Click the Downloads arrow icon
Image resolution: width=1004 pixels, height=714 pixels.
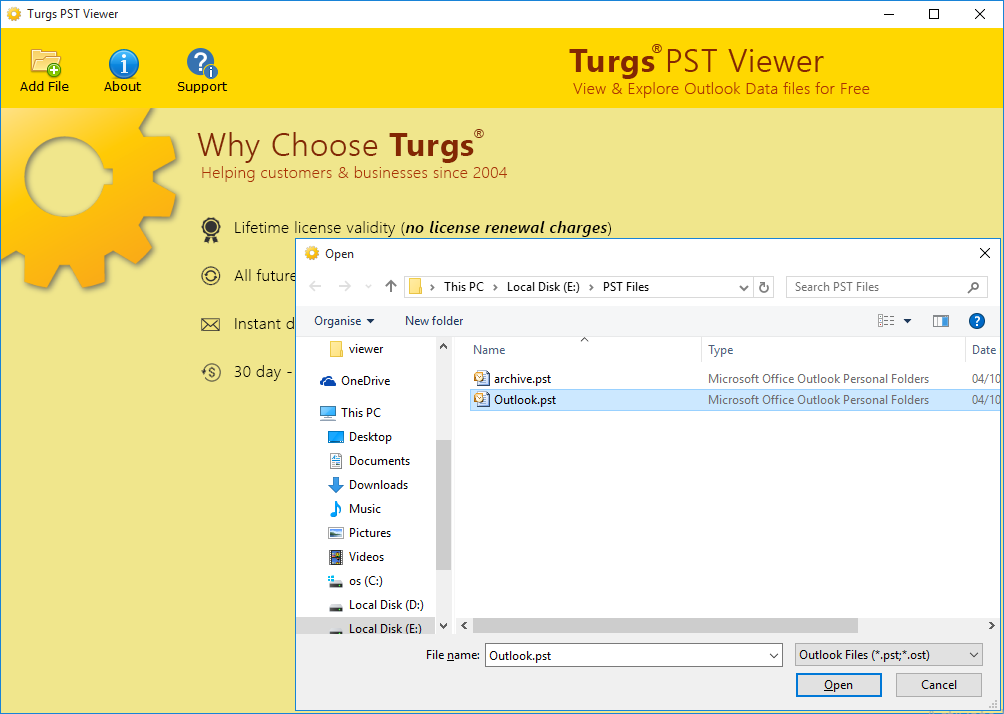point(336,485)
